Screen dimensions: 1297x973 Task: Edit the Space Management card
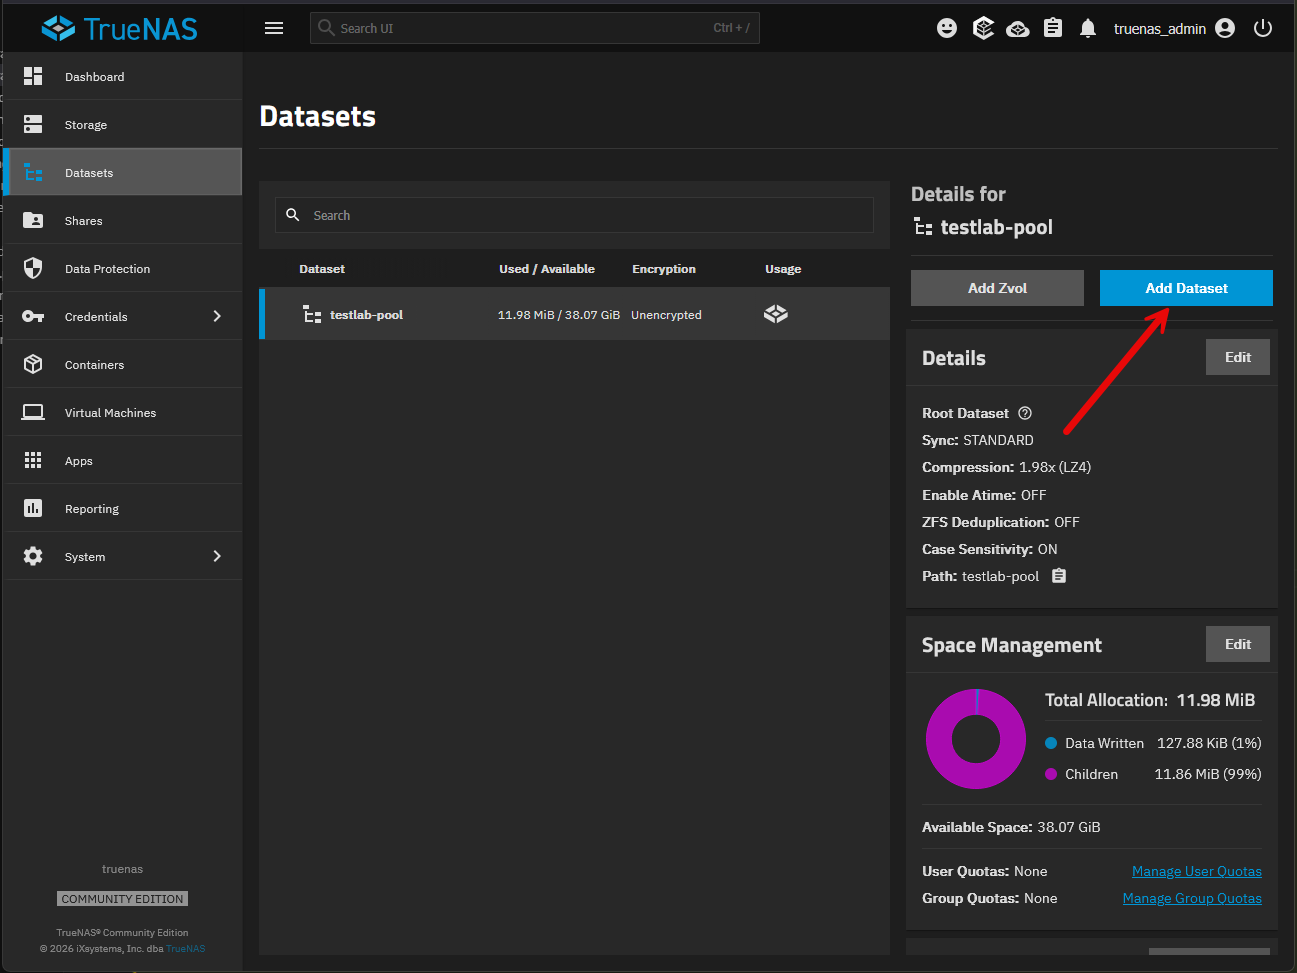1238,644
